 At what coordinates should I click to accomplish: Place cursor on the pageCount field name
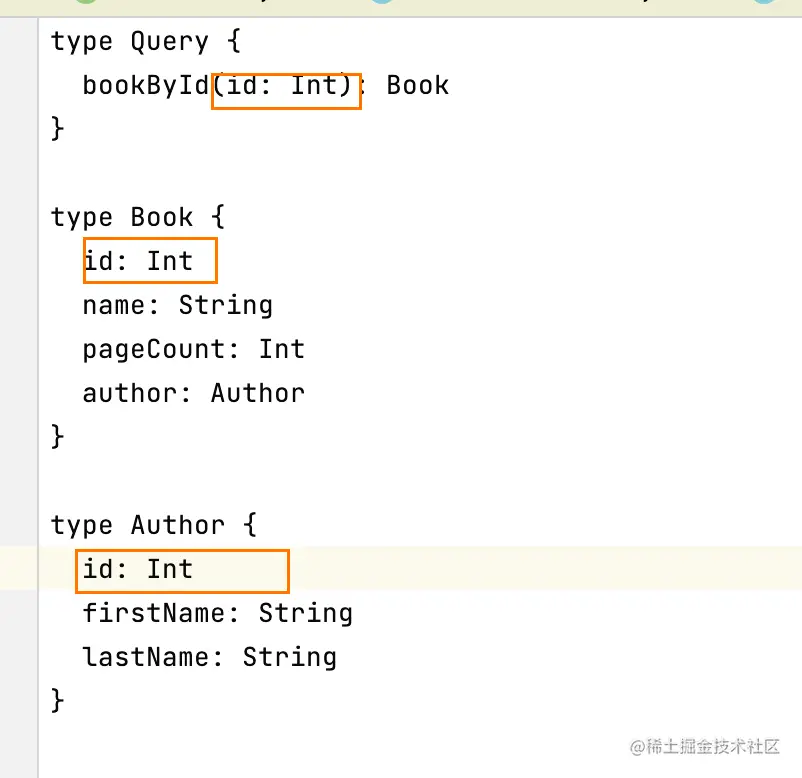coord(153,350)
